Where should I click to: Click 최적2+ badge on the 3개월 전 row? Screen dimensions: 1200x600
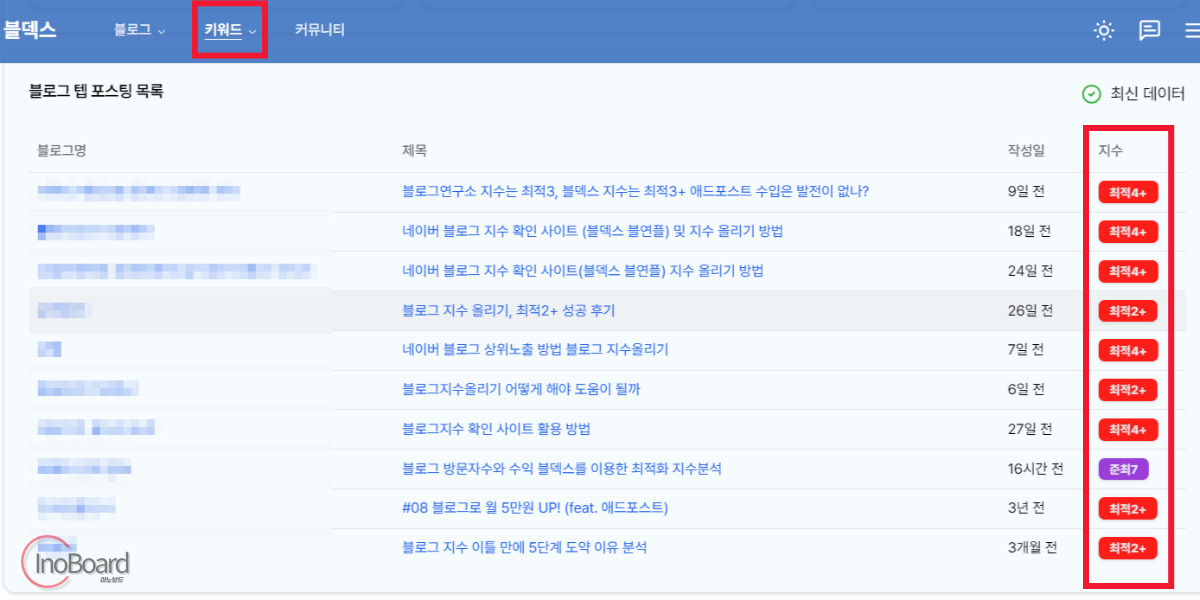(1128, 548)
